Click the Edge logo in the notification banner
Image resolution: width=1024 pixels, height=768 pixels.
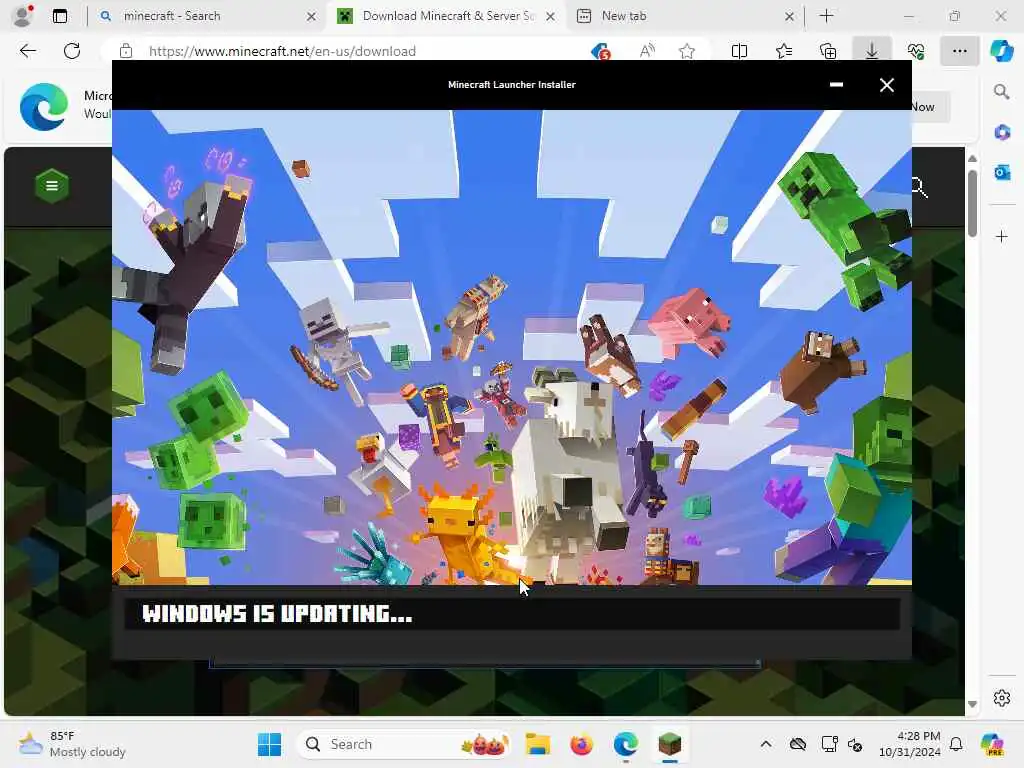[x=44, y=106]
